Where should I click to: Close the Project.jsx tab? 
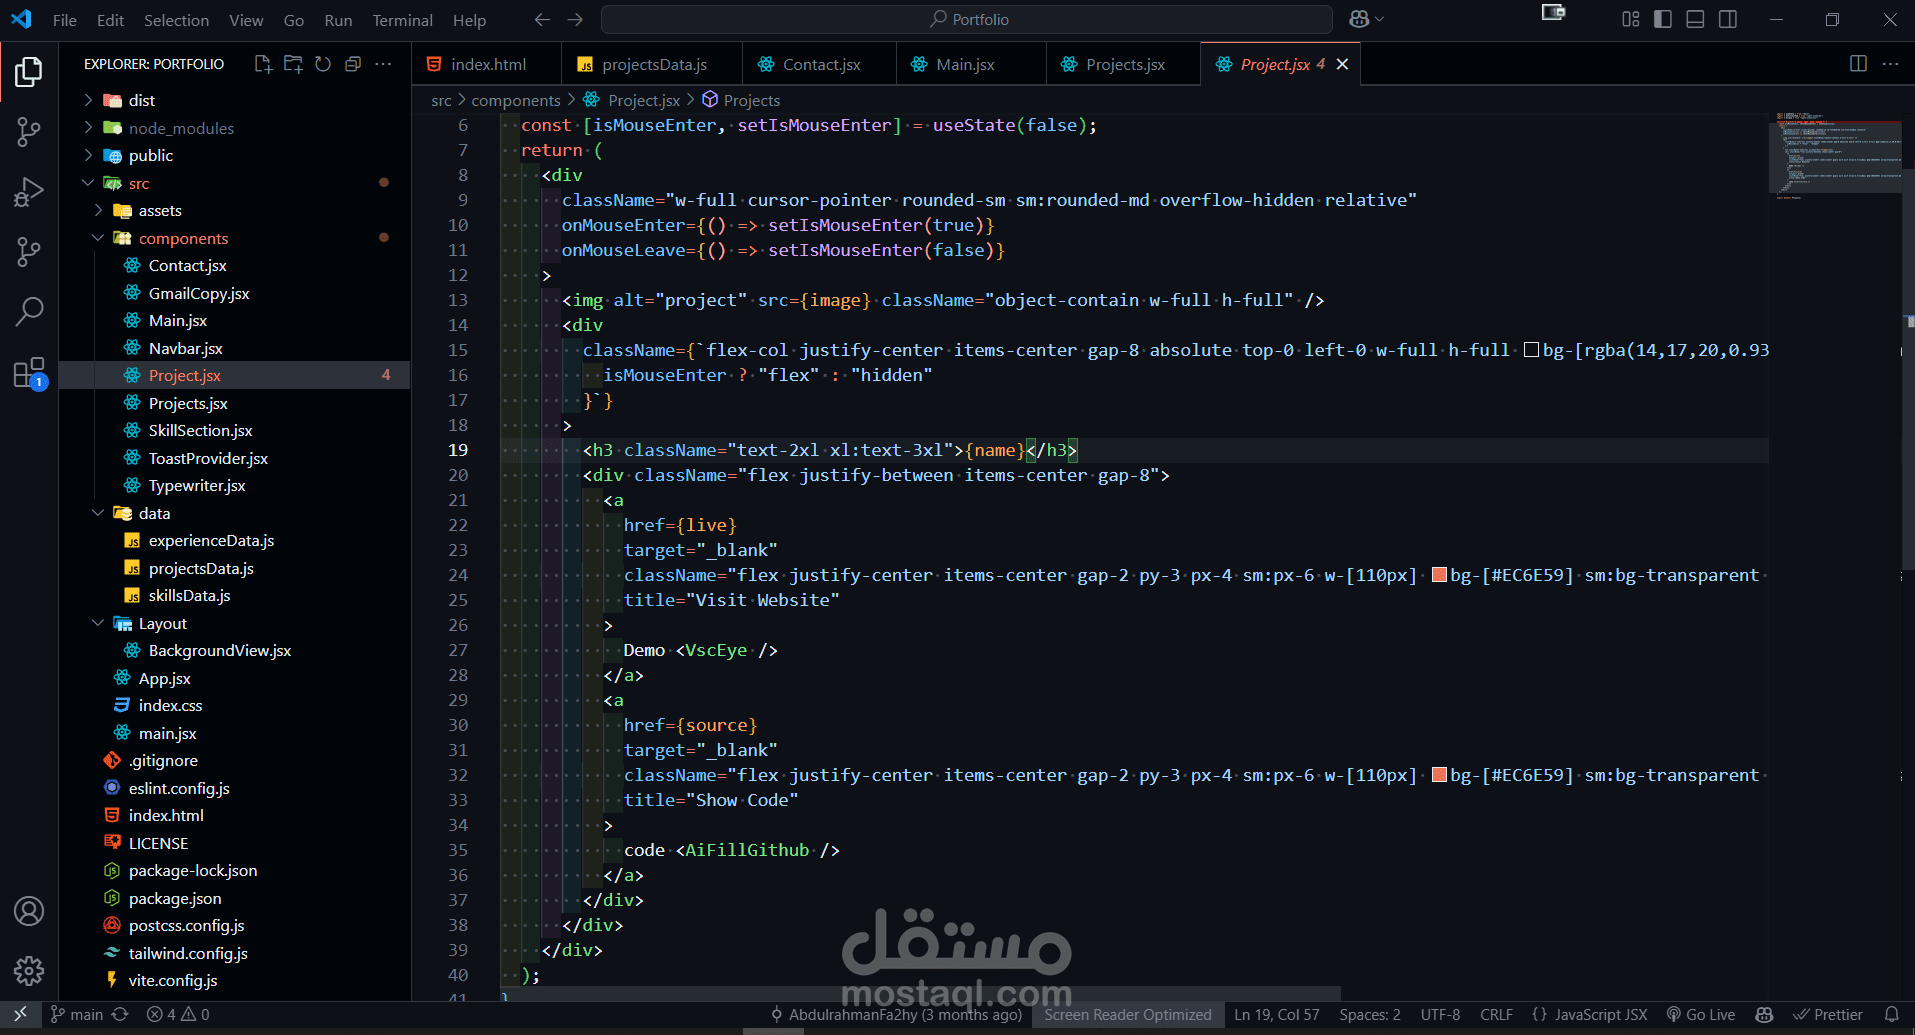[1342, 64]
